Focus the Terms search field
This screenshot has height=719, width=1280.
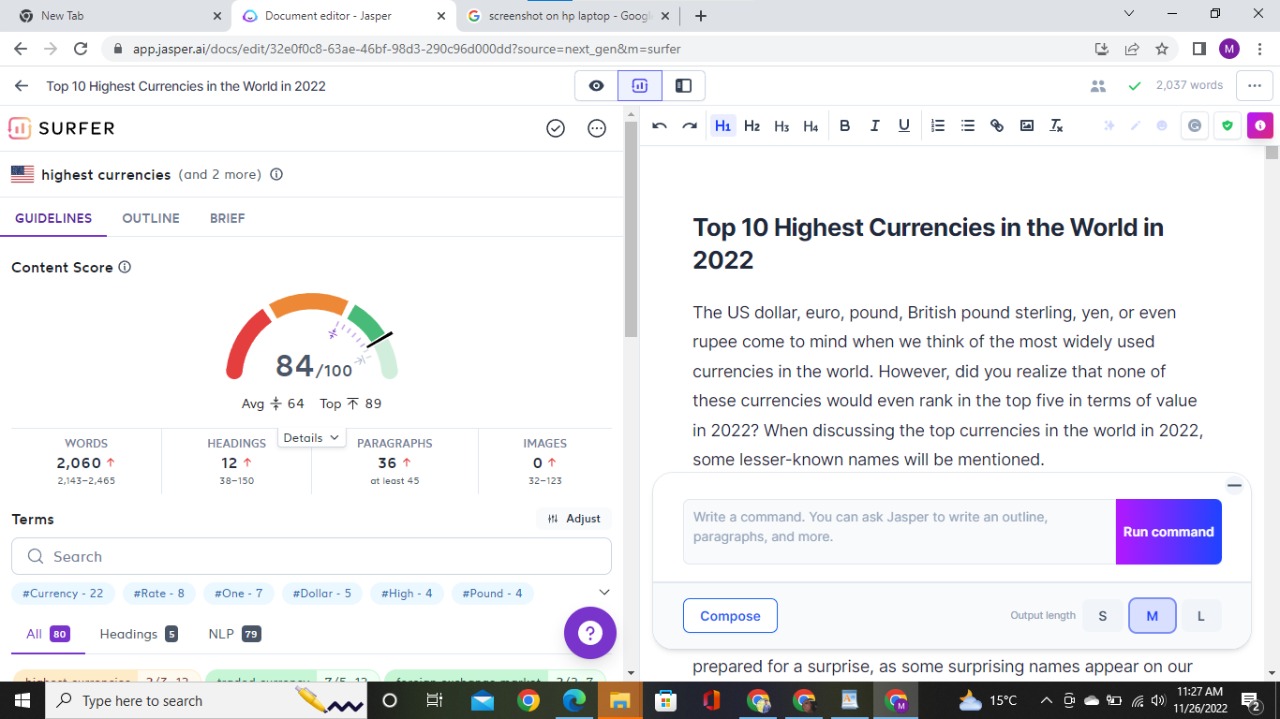pyautogui.click(x=311, y=556)
